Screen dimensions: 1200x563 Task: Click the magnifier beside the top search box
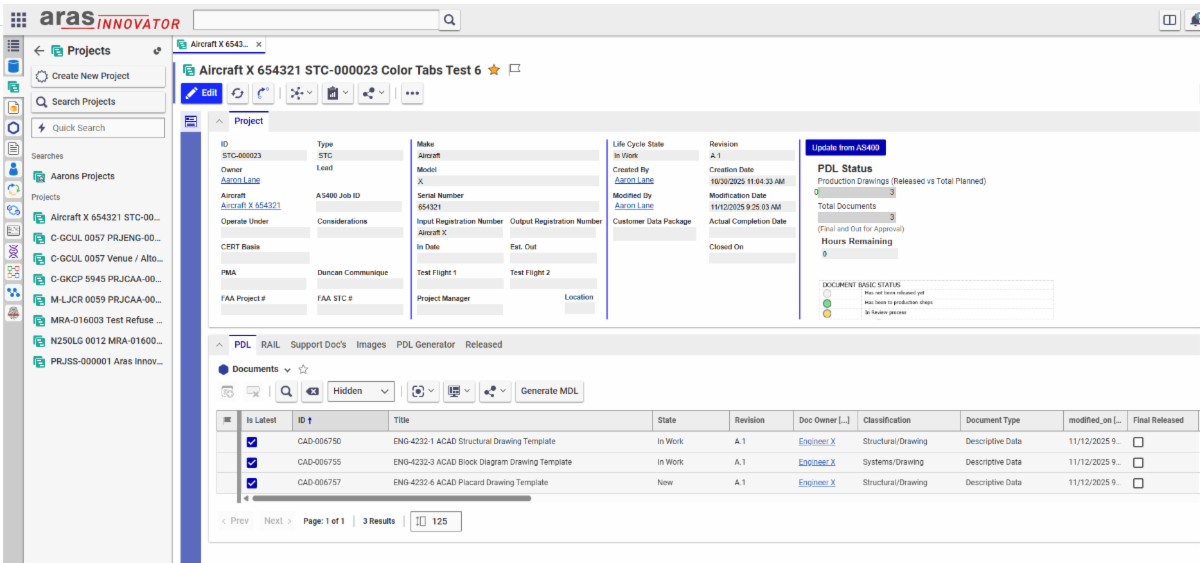[x=449, y=20]
